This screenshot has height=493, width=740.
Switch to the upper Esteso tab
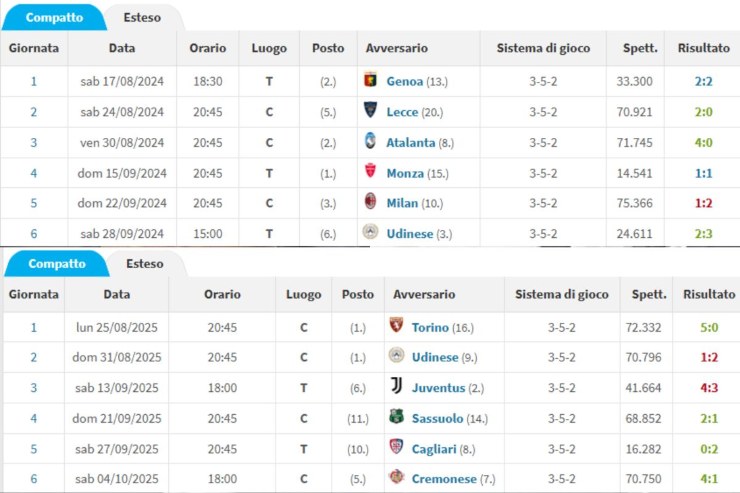coord(142,17)
